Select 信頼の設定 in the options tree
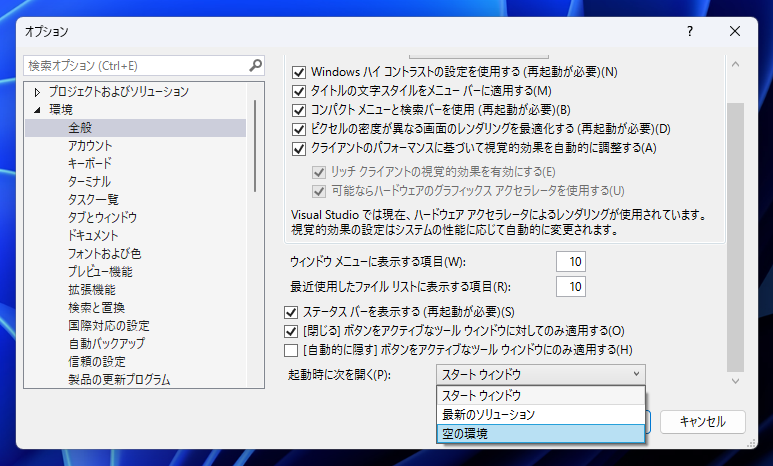This screenshot has height=466, width=773. [97, 361]
